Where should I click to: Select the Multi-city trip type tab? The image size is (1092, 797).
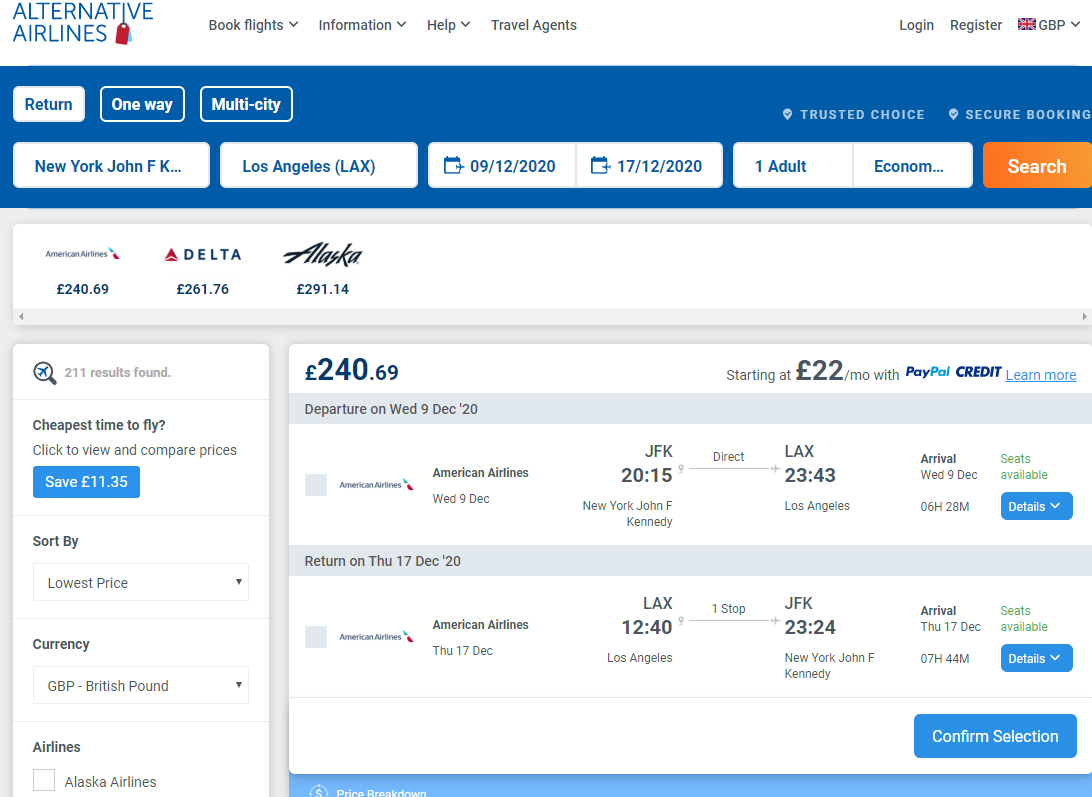(246, 105)
